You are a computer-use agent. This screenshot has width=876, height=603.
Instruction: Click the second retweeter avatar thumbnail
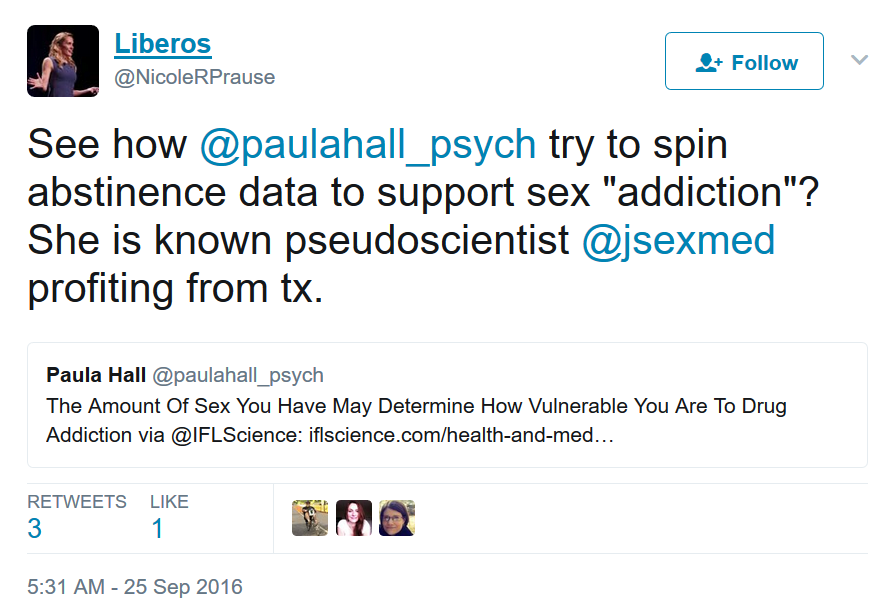coord(353,518)
